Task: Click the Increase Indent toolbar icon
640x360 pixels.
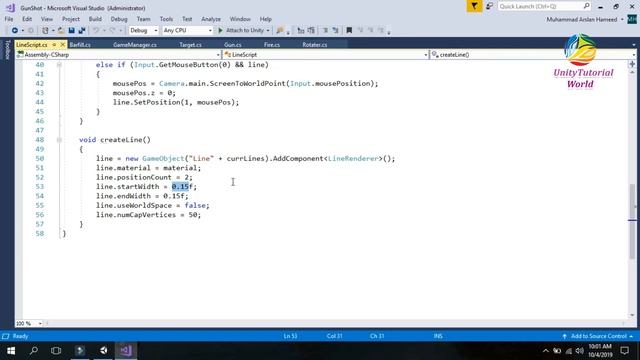Action: coord(336,31)
